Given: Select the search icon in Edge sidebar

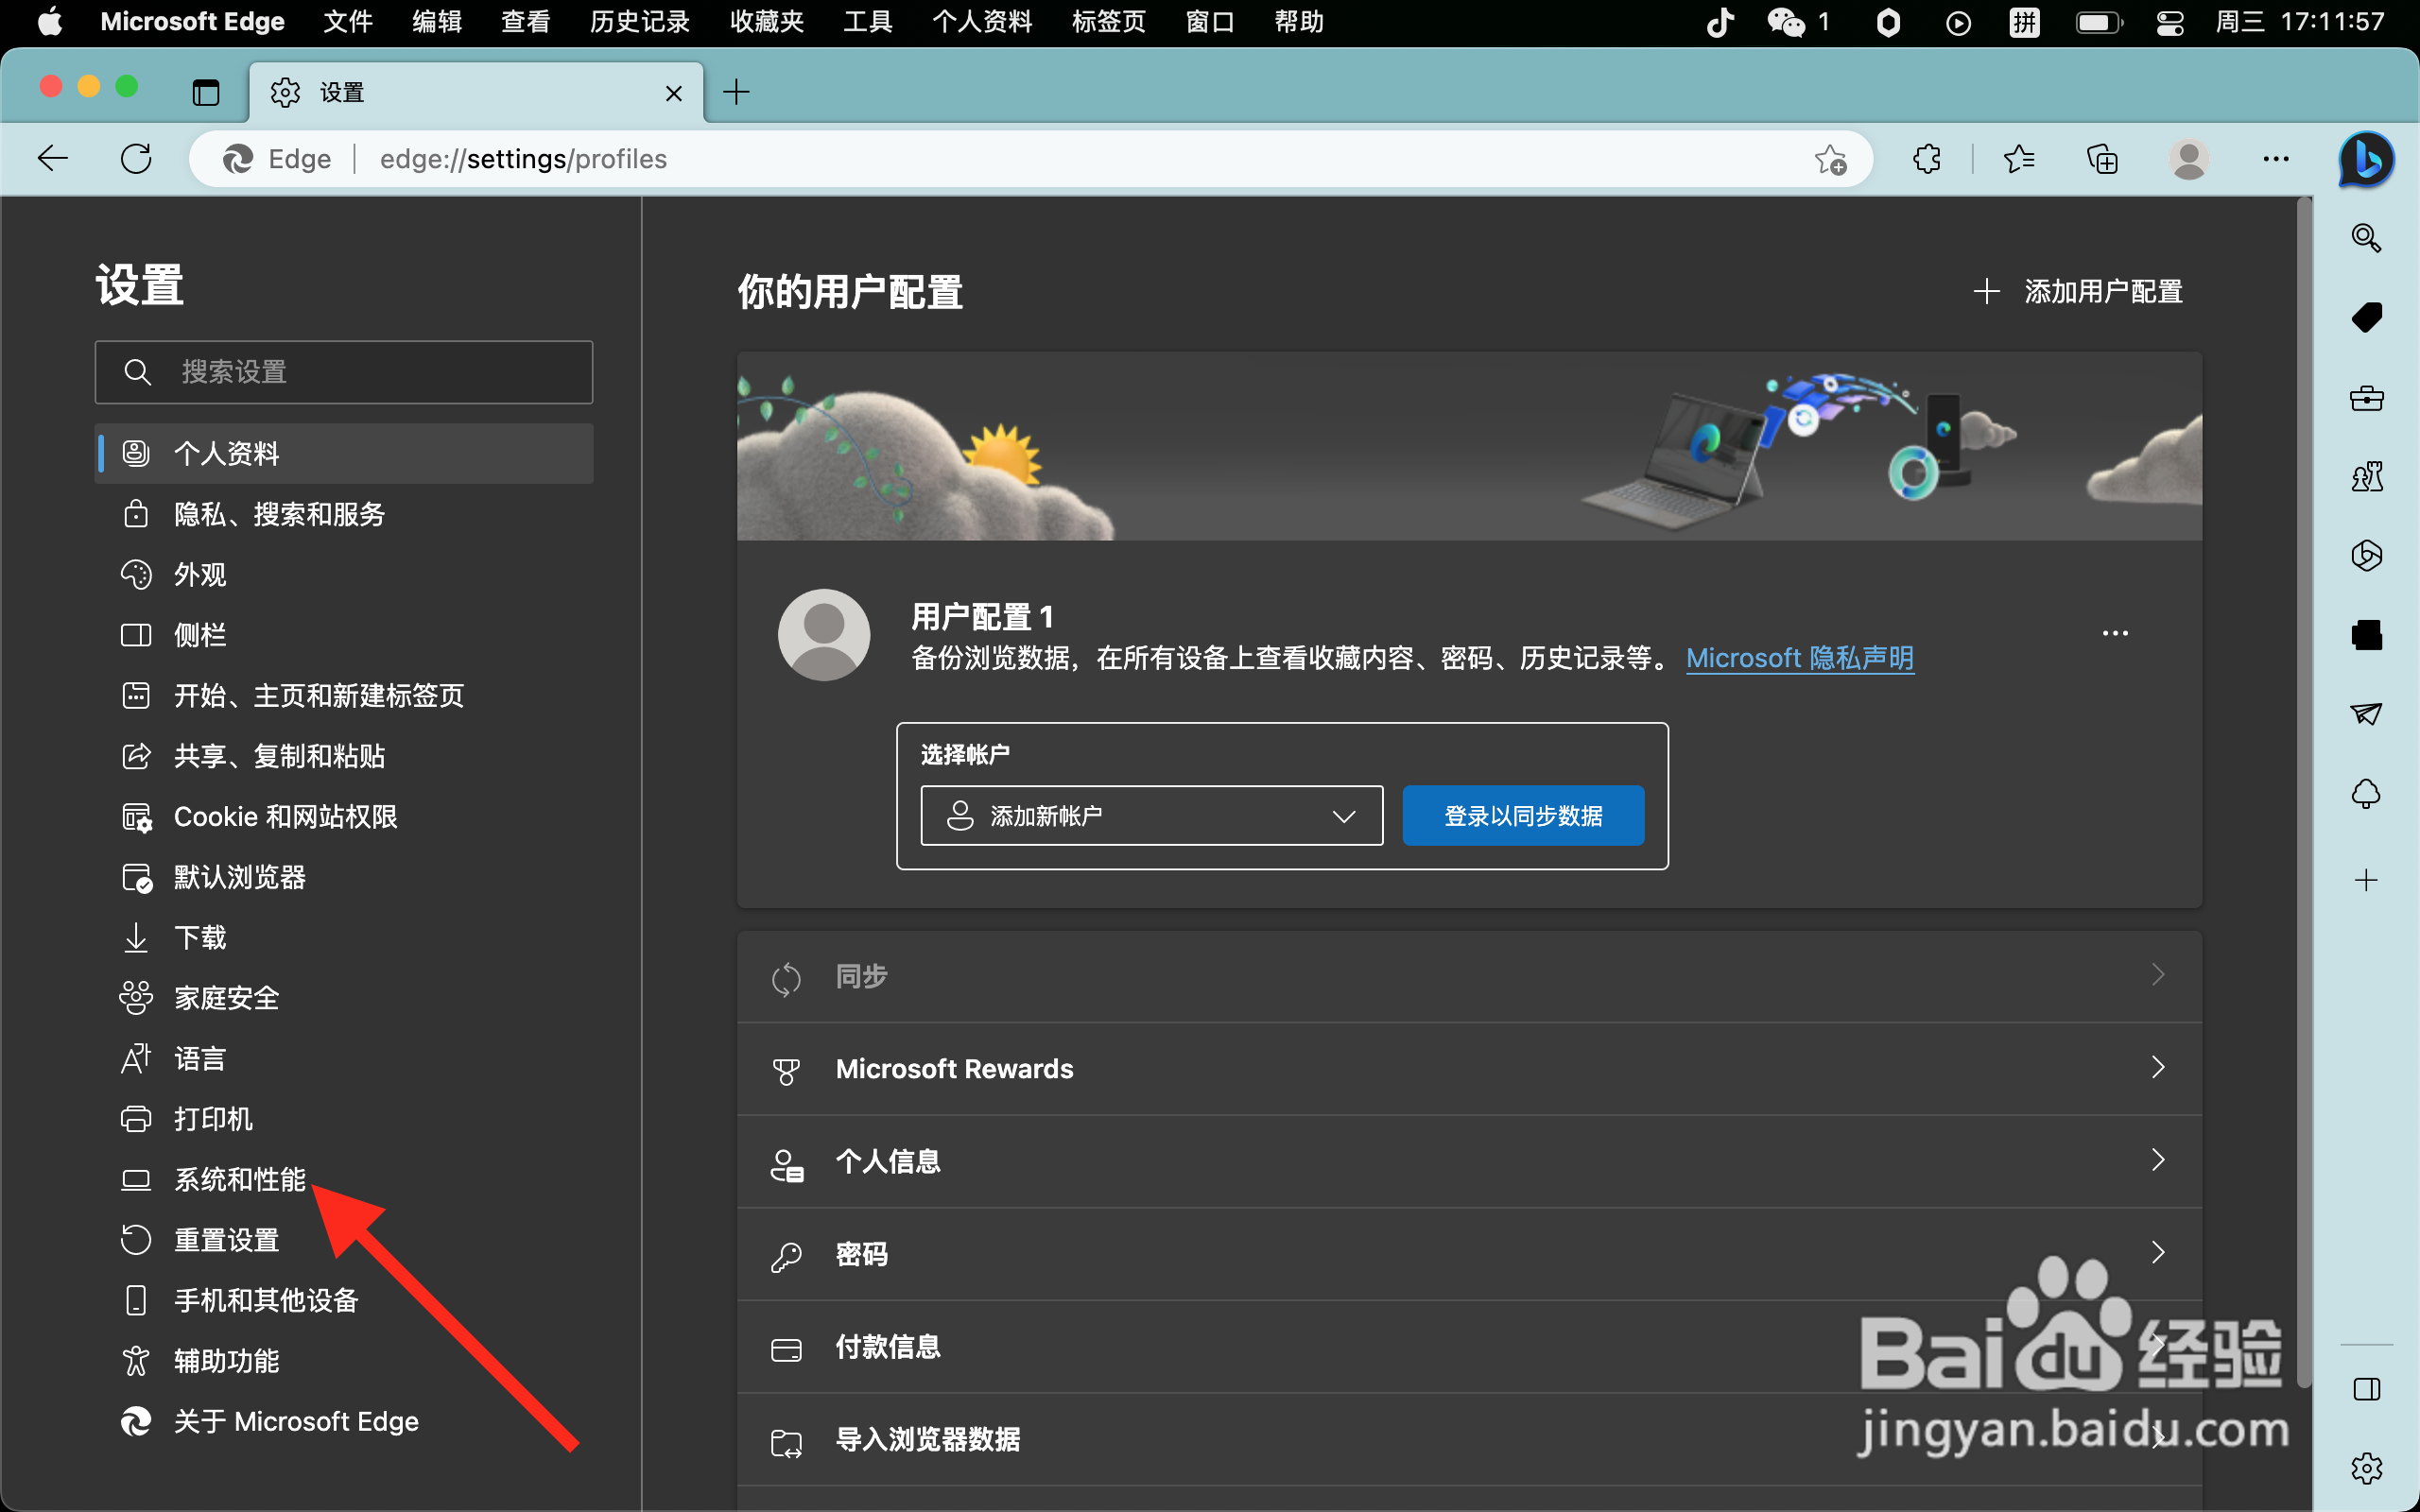Looking at the screenshot, I should point(2366,237).
